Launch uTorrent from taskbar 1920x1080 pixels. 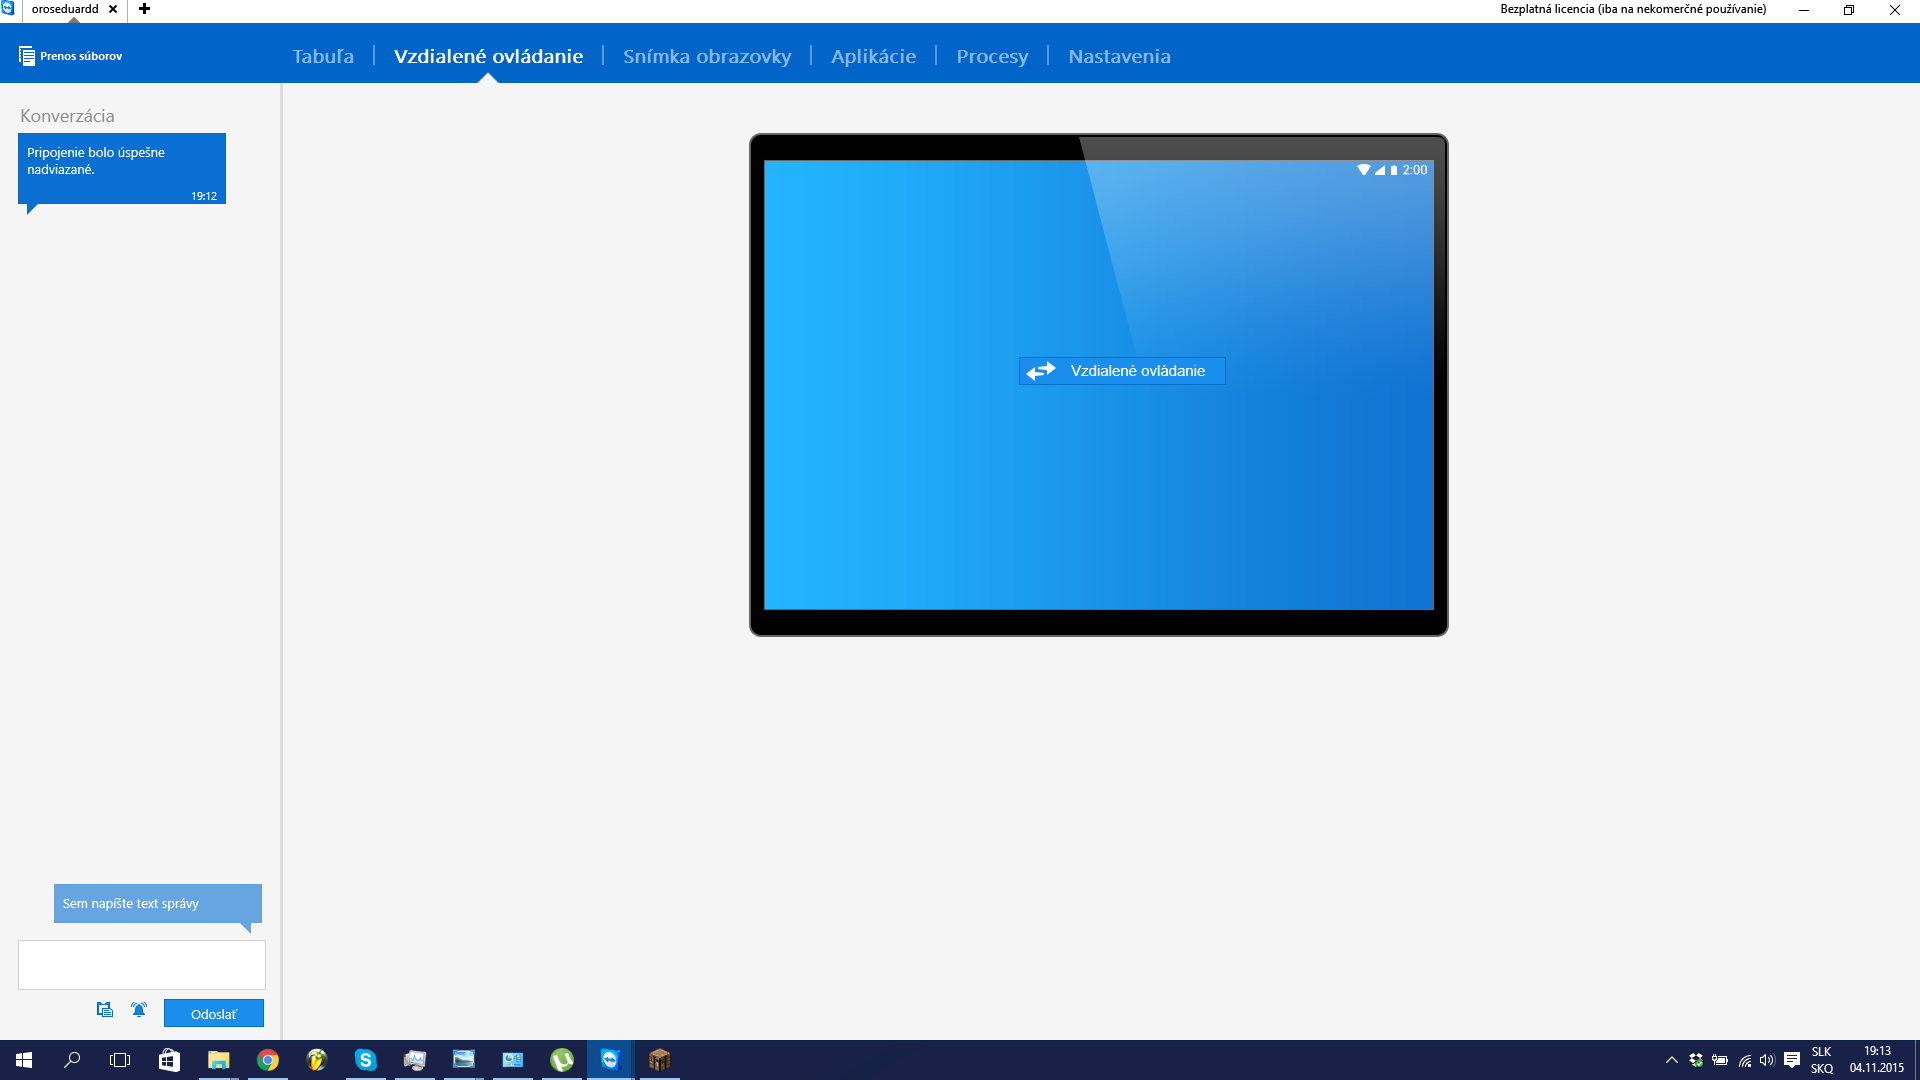[x=562, y=1060]
